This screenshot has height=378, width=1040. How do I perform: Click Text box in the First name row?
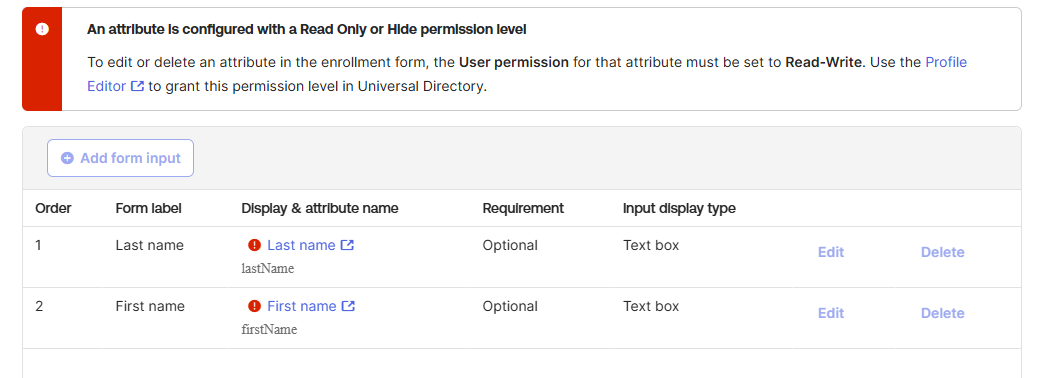(x=651, y=306)
